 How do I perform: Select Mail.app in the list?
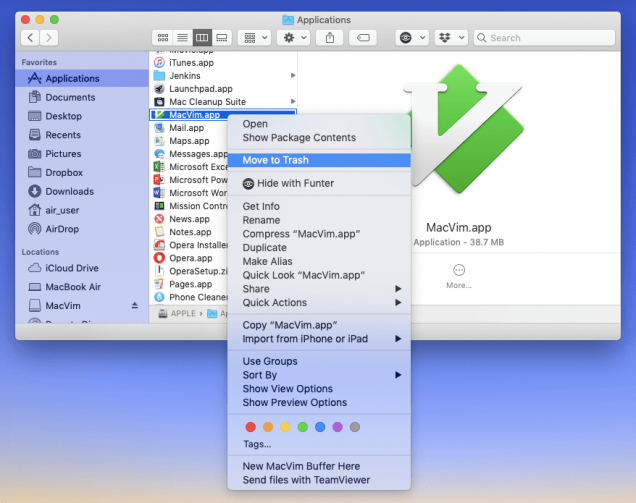pos(189,128)
